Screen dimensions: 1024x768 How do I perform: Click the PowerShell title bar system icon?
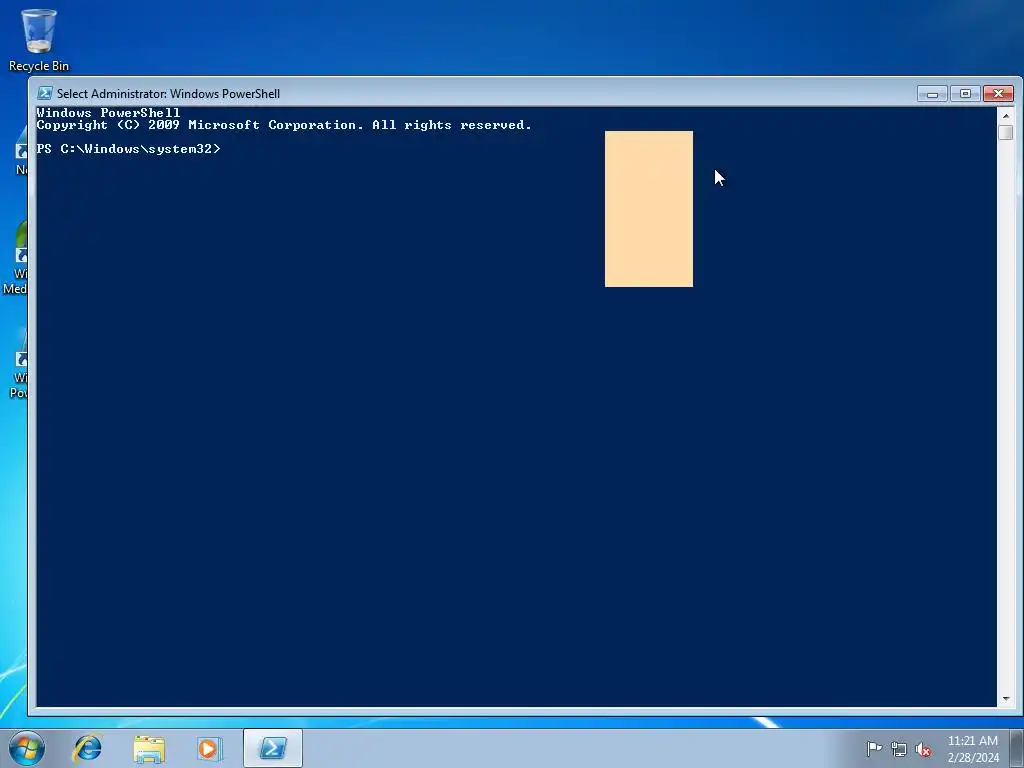44,93
